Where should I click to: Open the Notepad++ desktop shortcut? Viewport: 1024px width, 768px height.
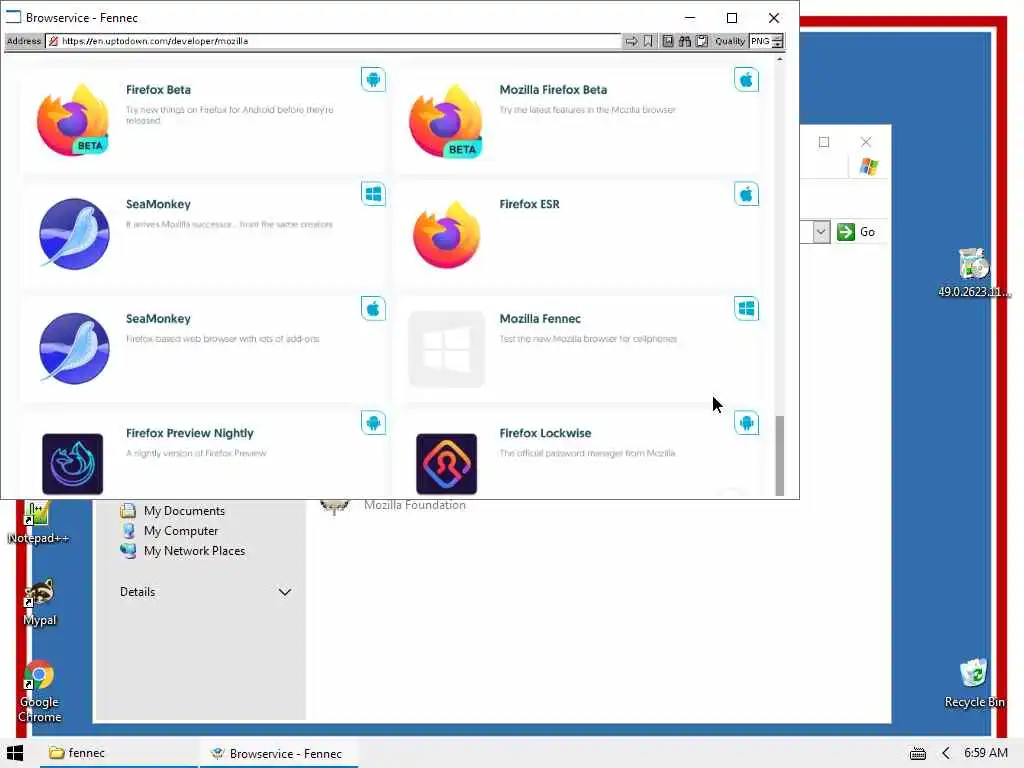(38, 523)
